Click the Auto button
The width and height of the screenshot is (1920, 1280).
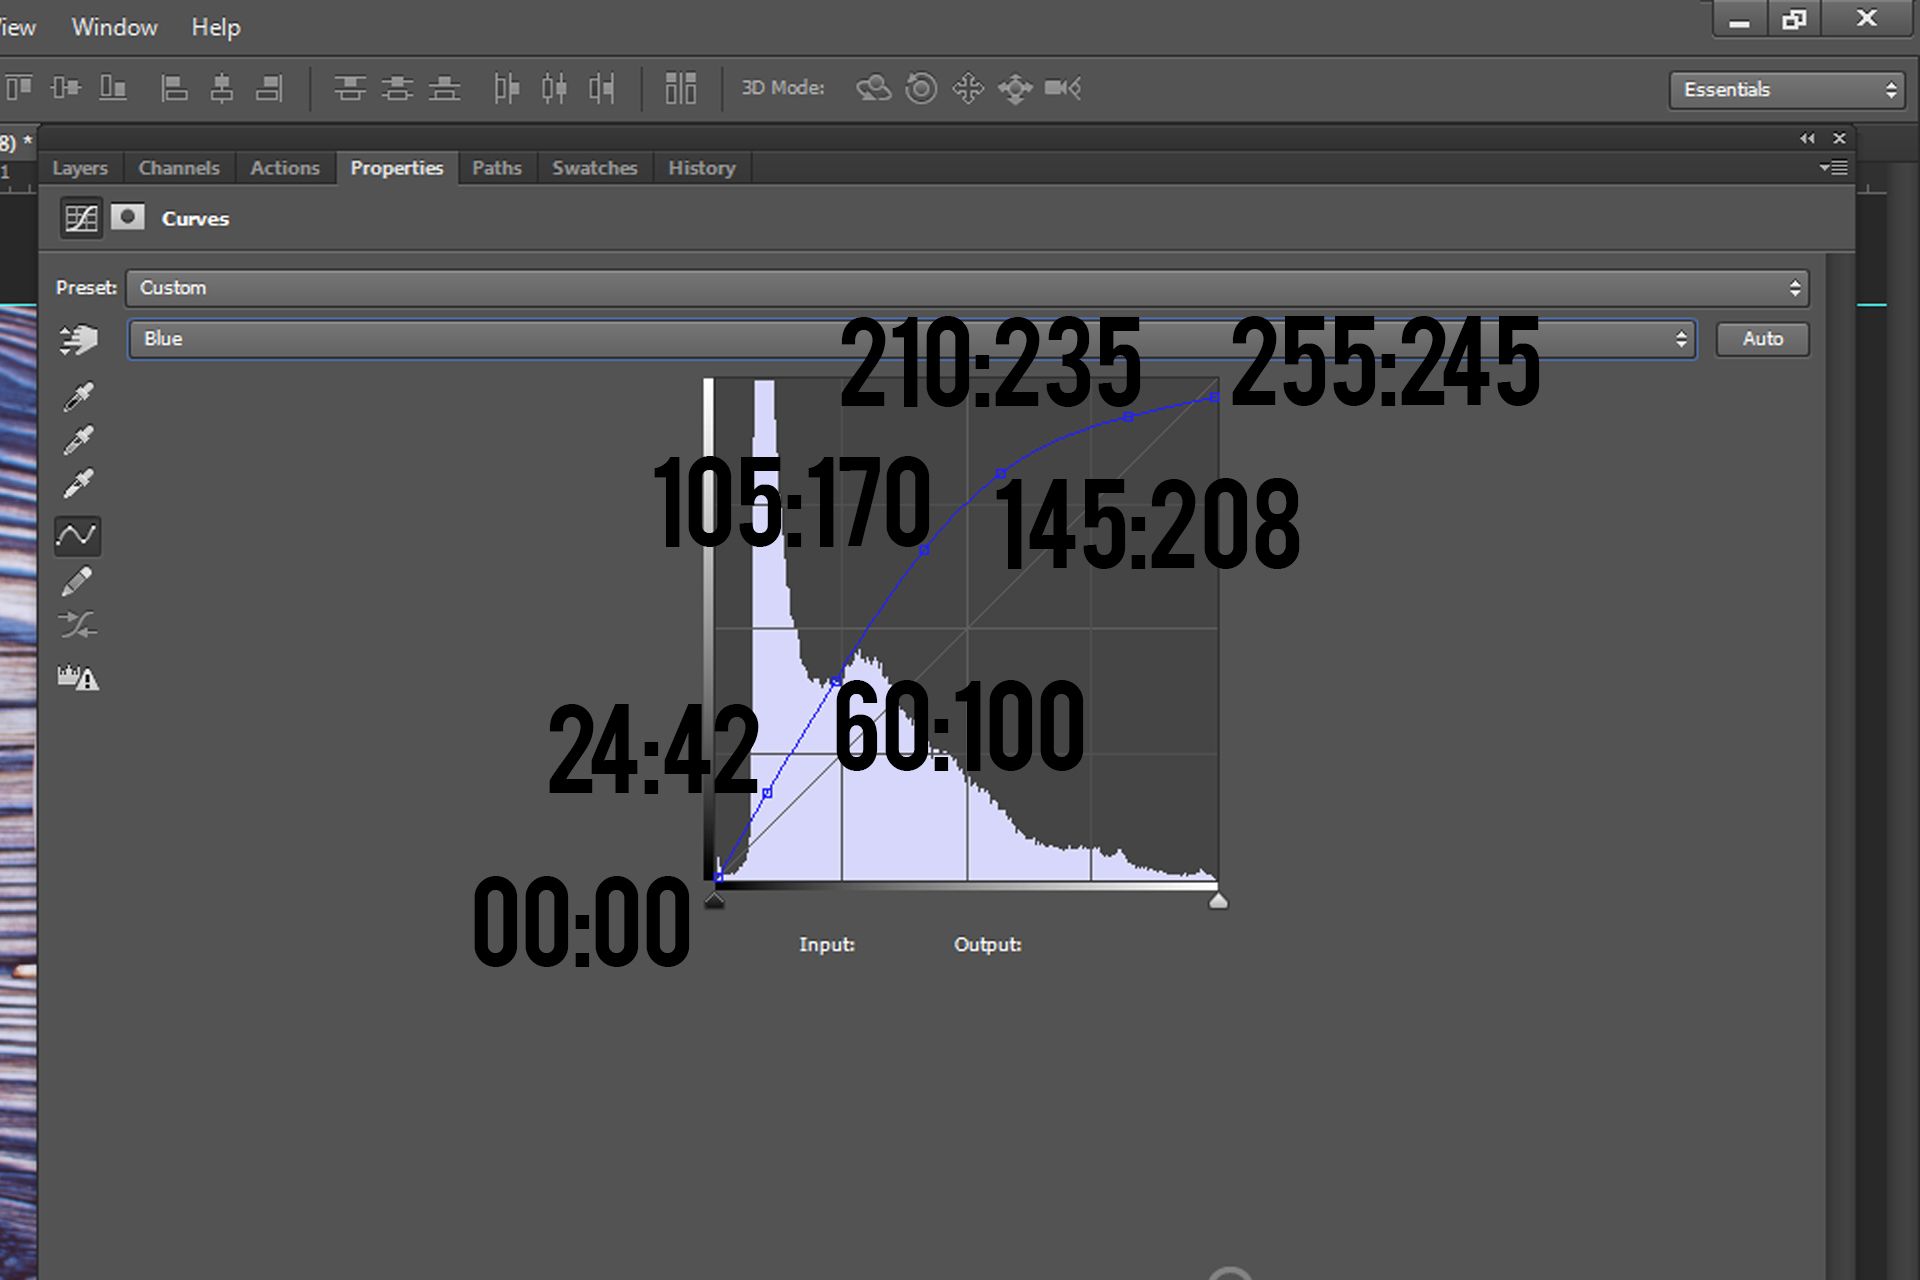coord(1762,339)
